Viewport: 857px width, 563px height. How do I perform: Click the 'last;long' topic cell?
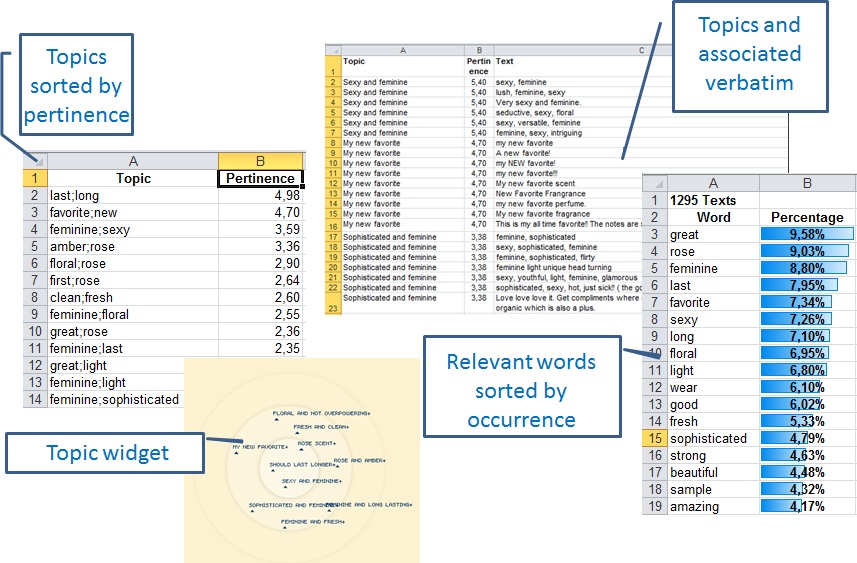(x=133, y=196)
